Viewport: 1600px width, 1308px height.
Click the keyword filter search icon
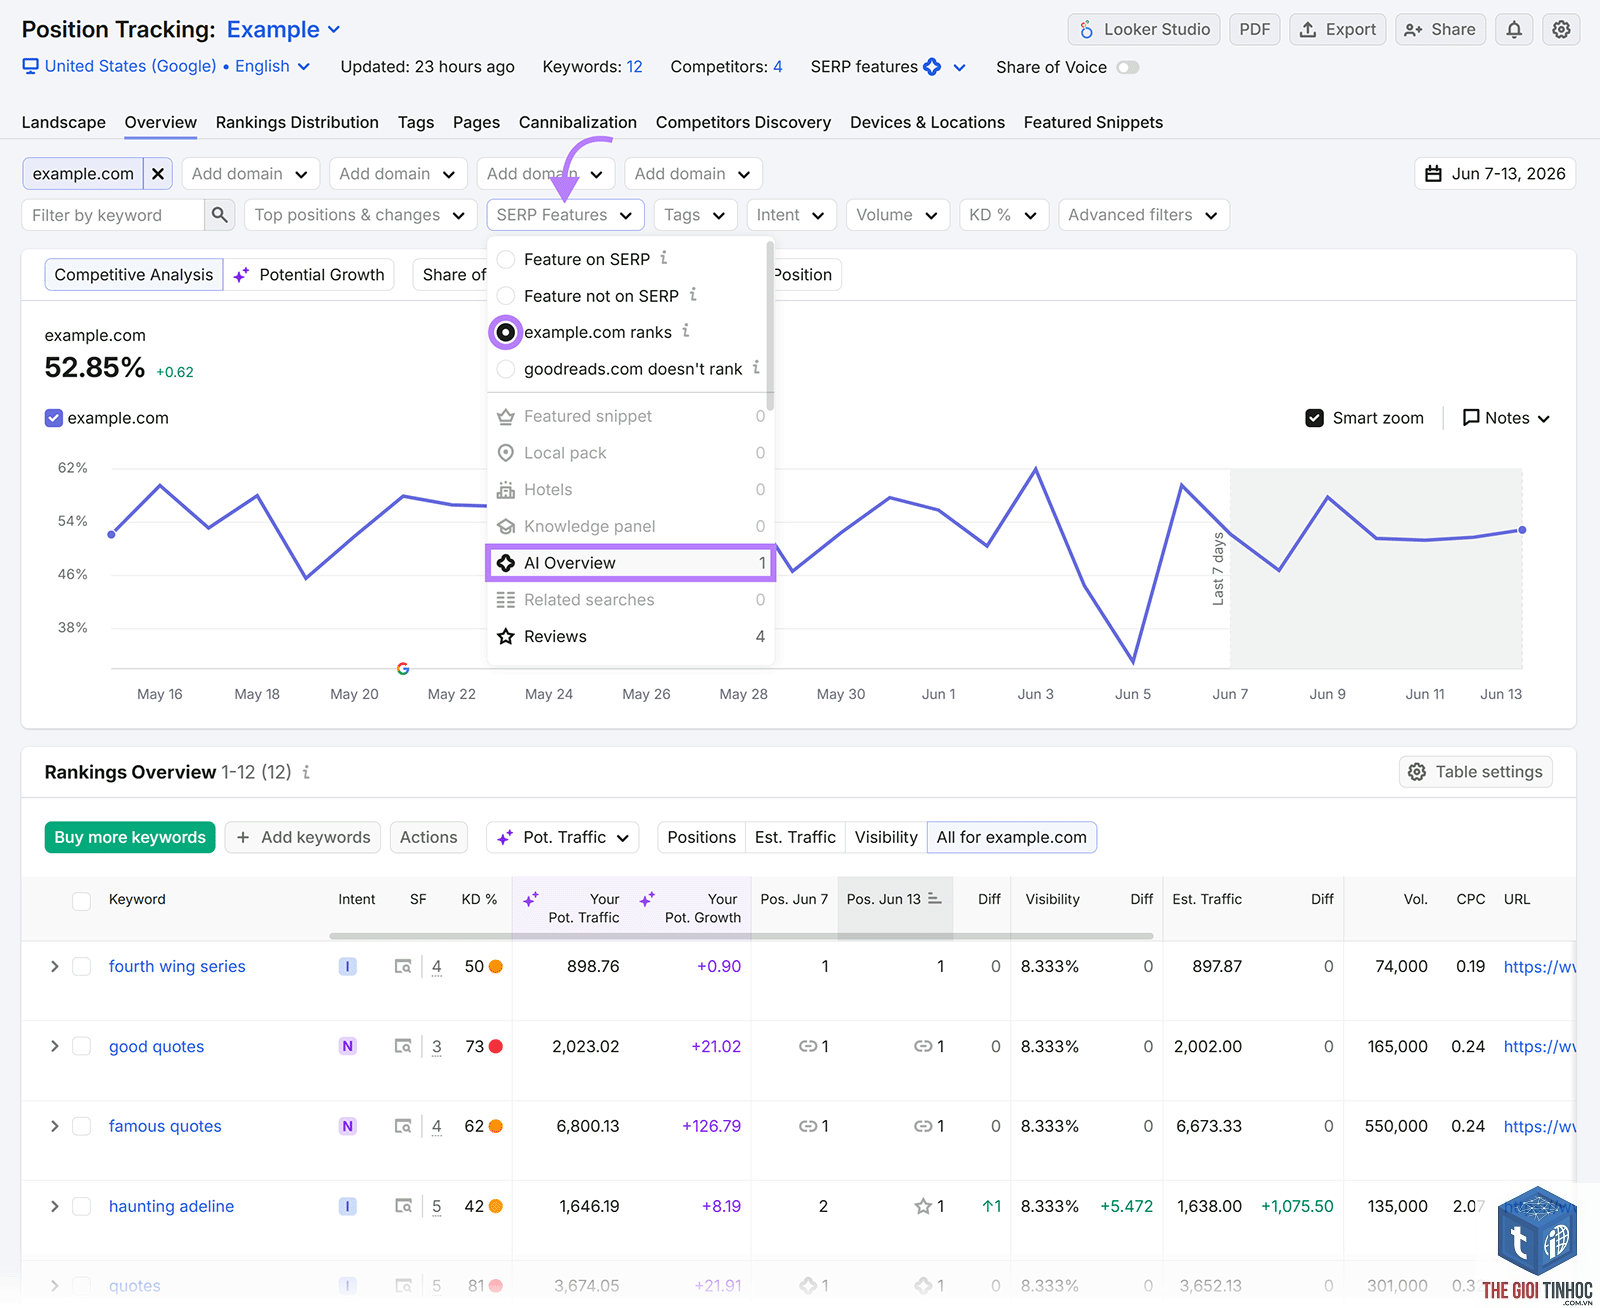[220, 215]
